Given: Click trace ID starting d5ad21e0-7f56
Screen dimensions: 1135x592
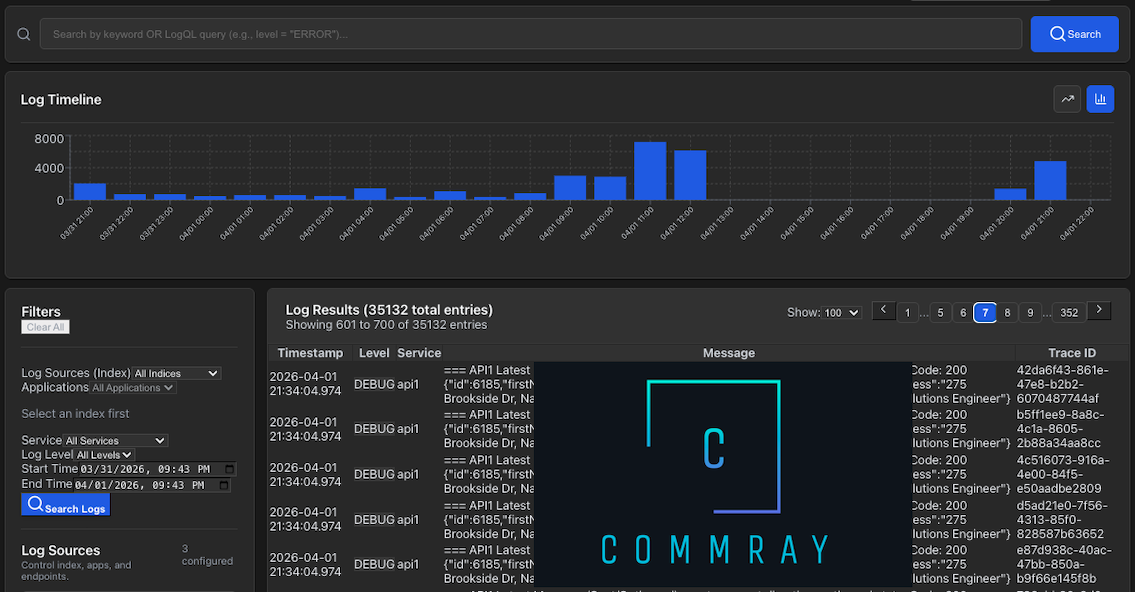Looking at the screenshot, I should (x=1062, y=520).
